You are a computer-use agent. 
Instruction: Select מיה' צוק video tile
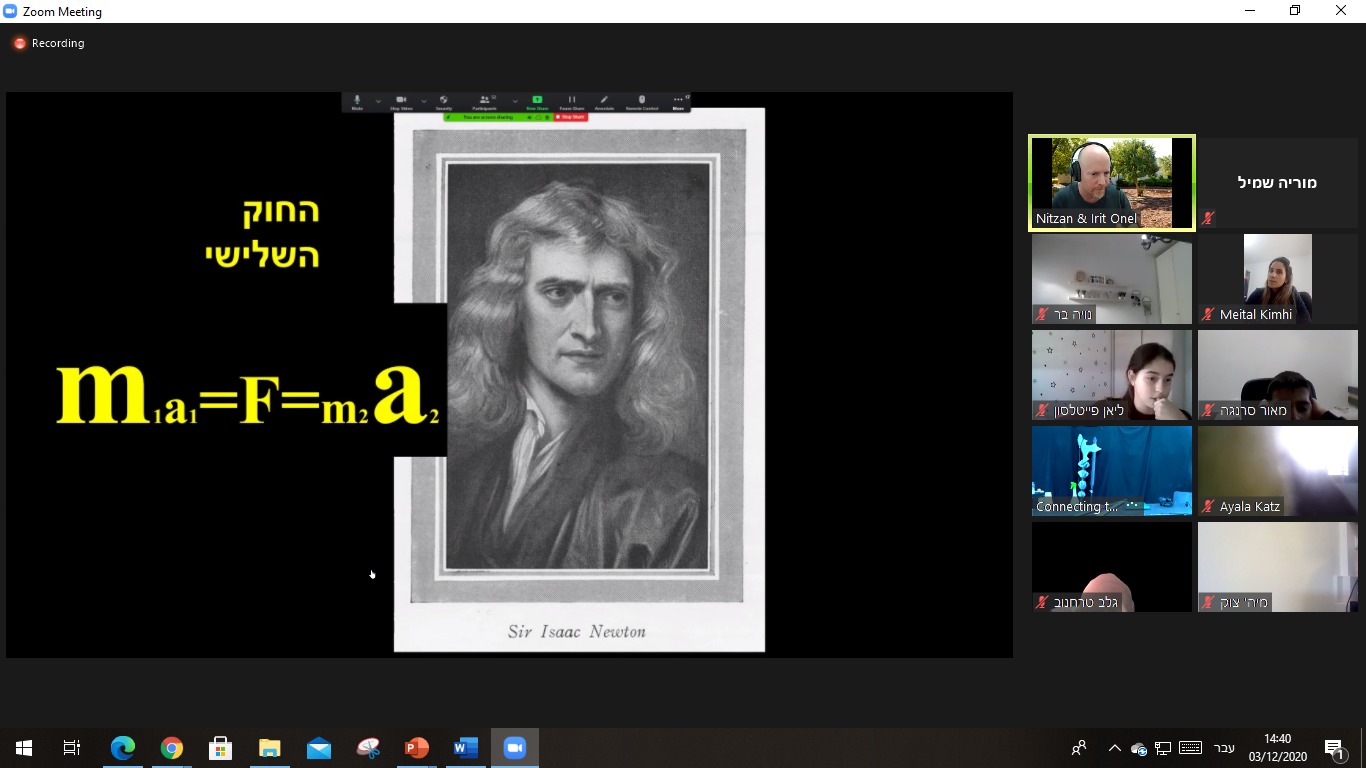tap(1278, 567)
